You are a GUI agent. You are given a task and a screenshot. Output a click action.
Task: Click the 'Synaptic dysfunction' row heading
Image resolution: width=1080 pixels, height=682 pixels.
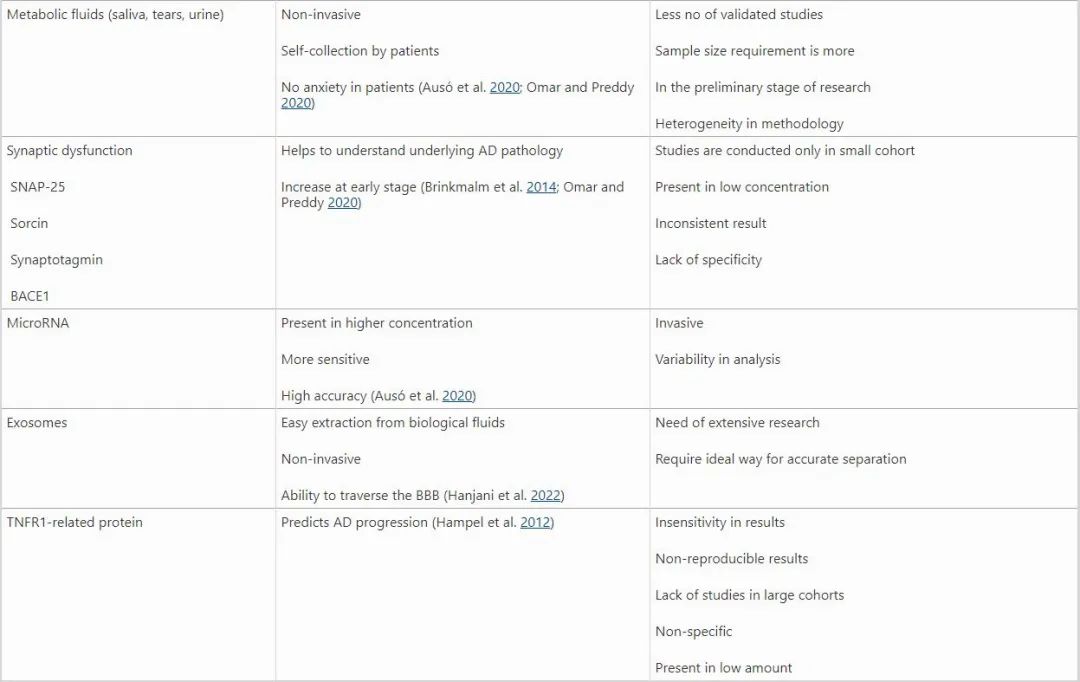pos(69,151)
